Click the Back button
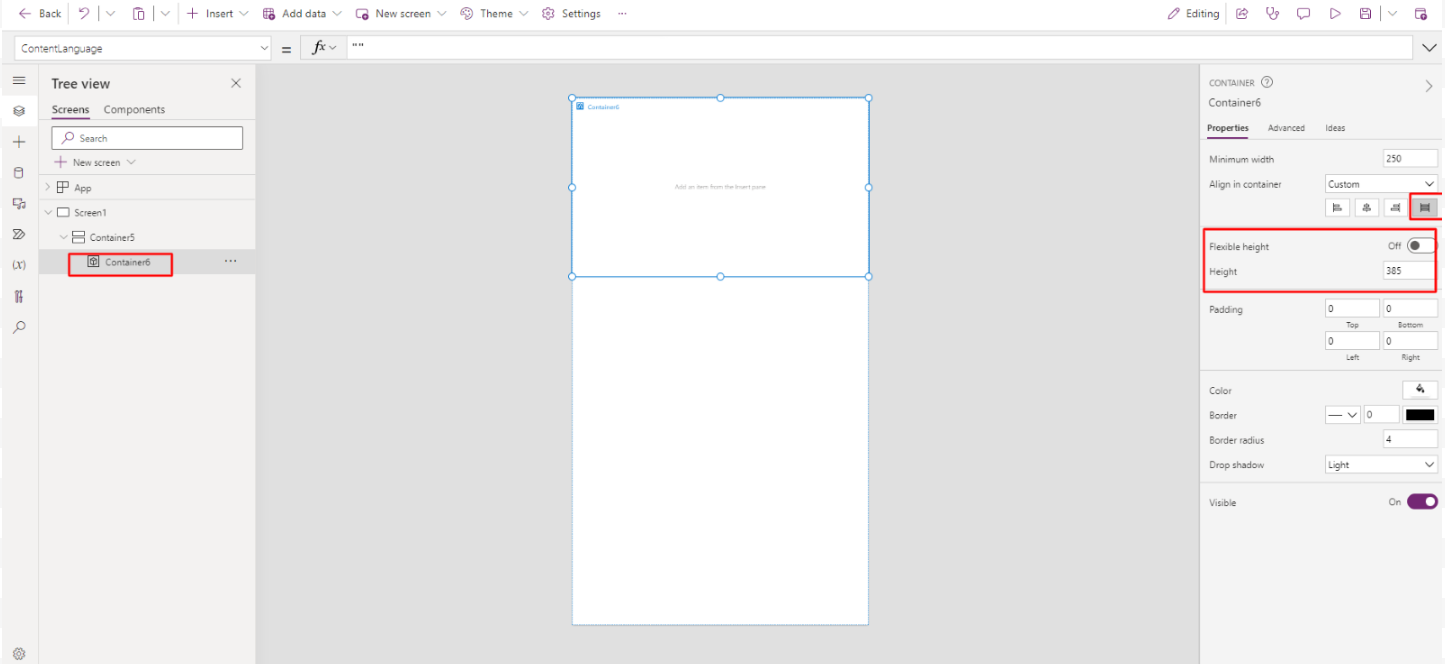 pyautogui.click(x=40, y=14)
